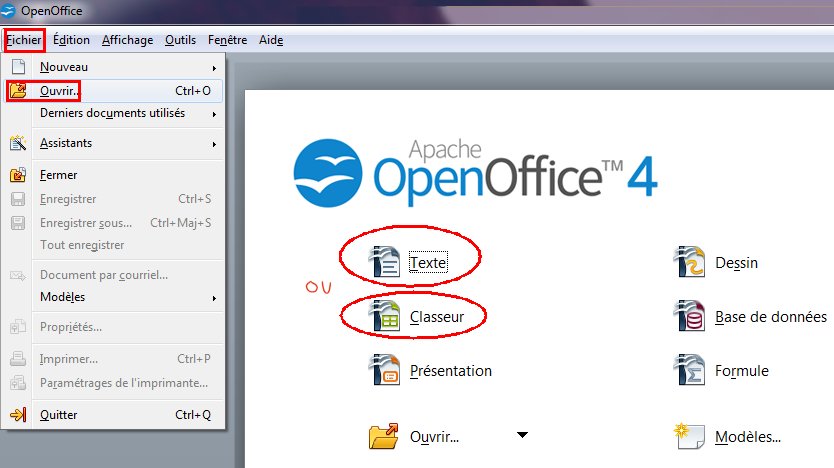Open the Affichage menu
This screenshot has width=834, height=468.
click(127, 40)
